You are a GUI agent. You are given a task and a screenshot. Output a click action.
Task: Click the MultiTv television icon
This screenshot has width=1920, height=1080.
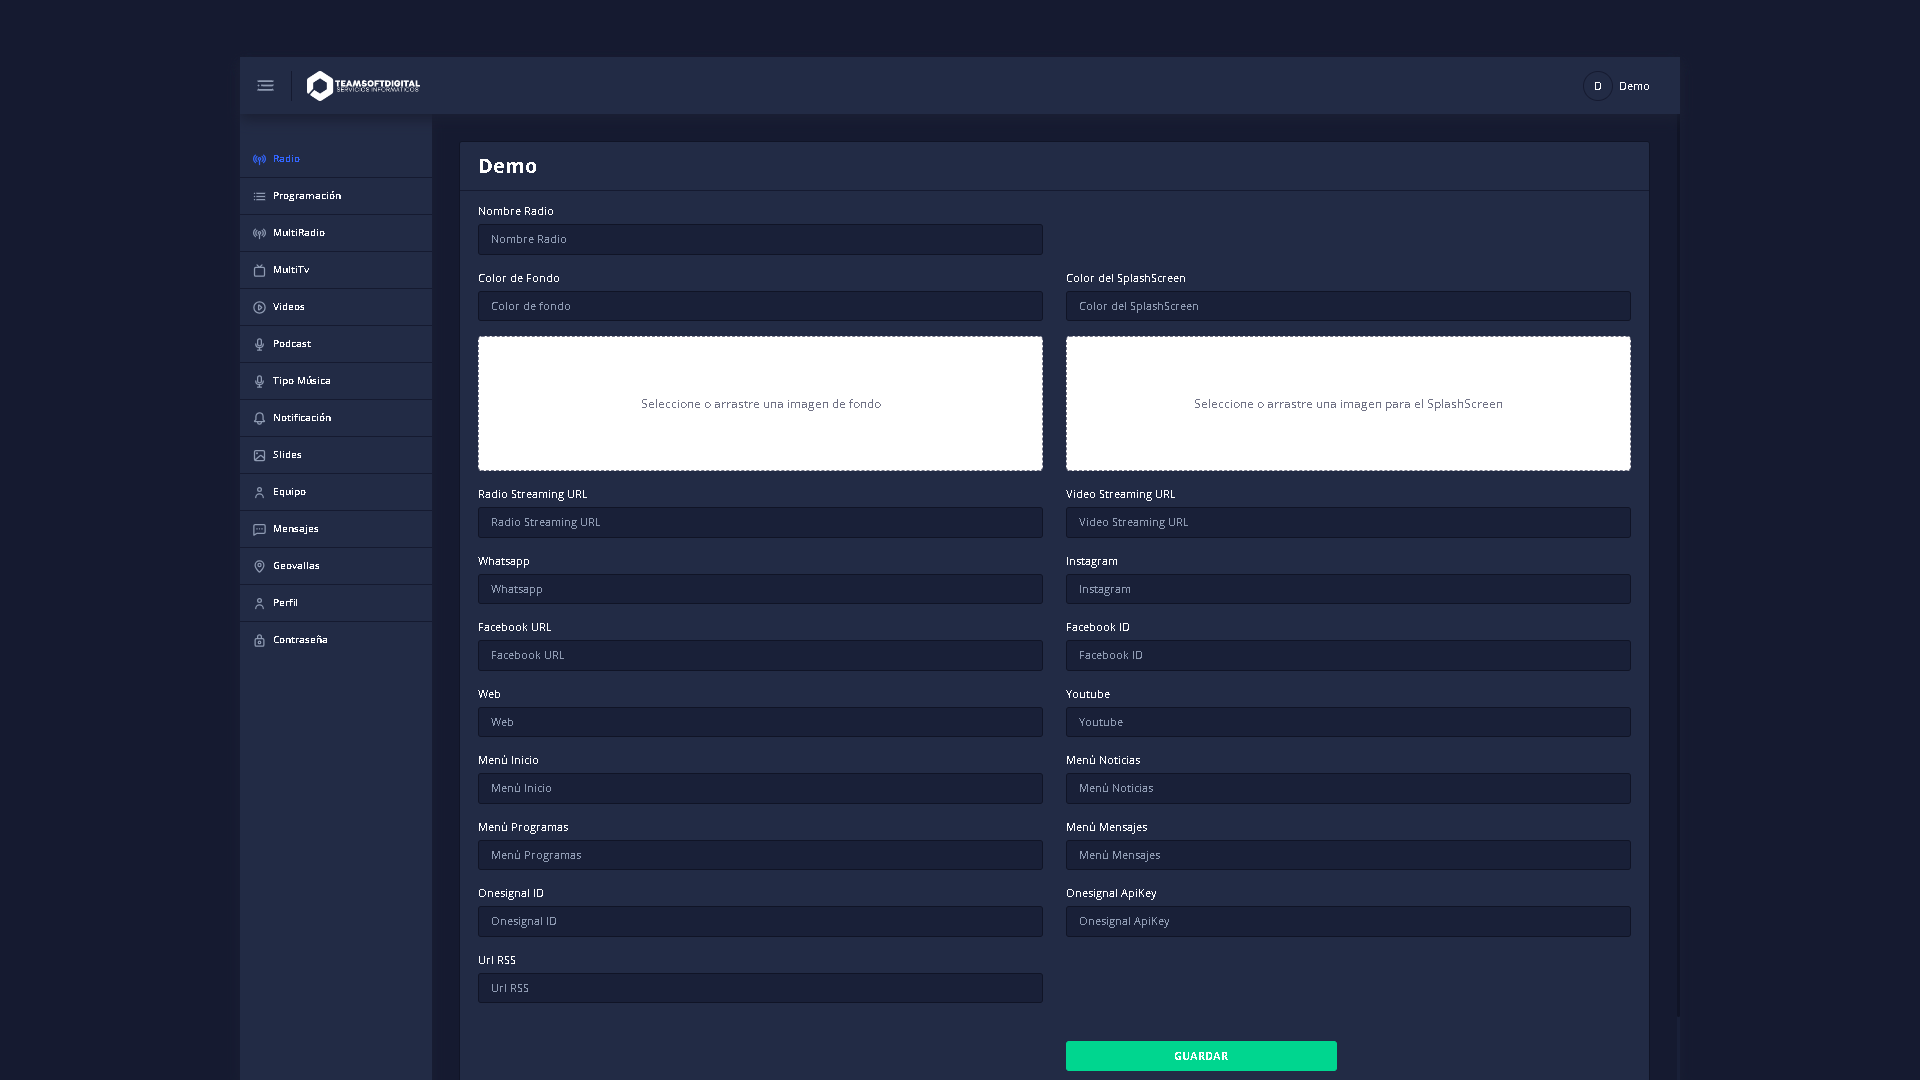point(259,270)
